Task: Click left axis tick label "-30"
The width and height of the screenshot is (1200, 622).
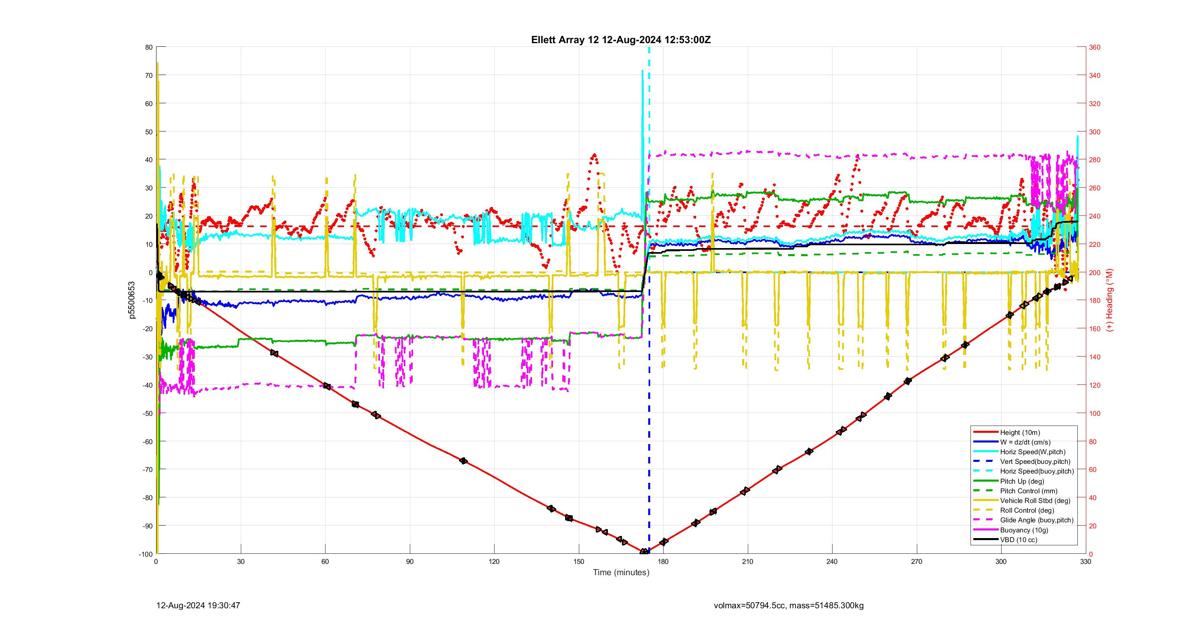Action: click(x=147, y=357)
